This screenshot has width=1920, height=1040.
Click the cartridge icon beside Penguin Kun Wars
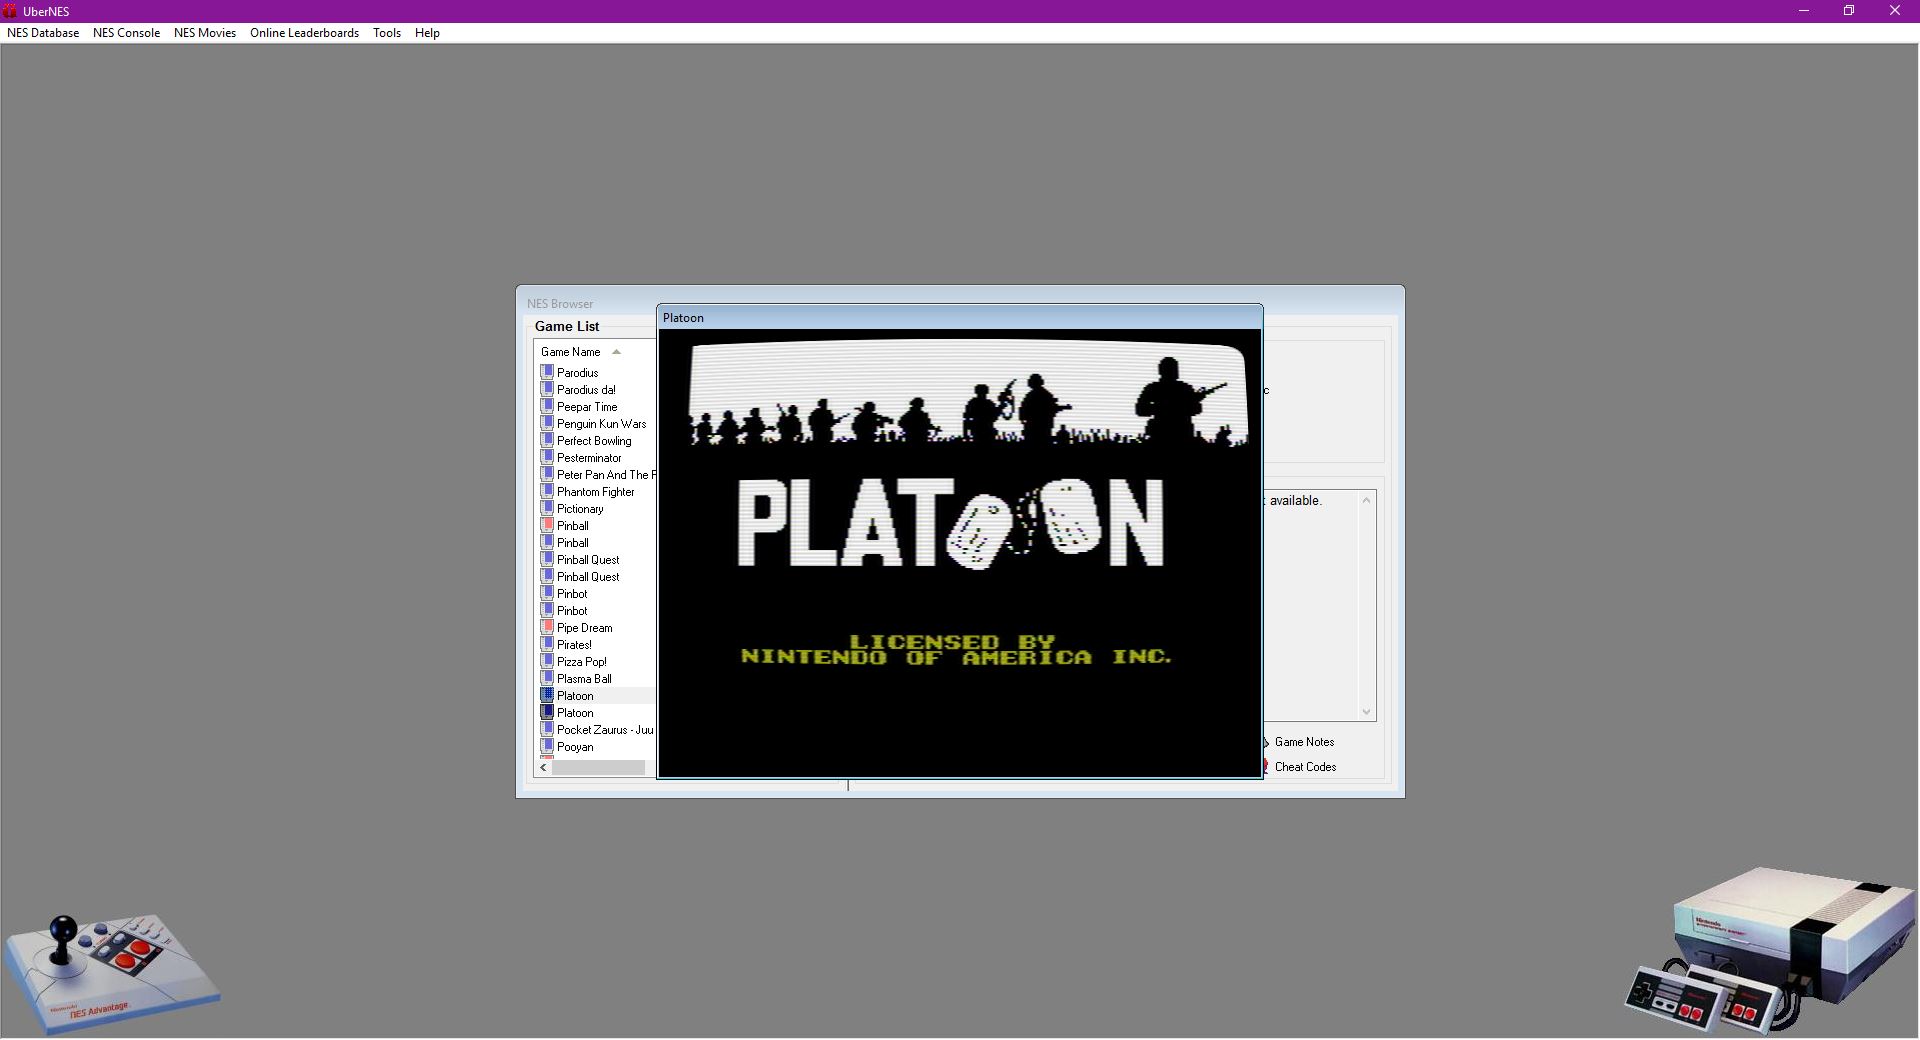coord(547,423)
